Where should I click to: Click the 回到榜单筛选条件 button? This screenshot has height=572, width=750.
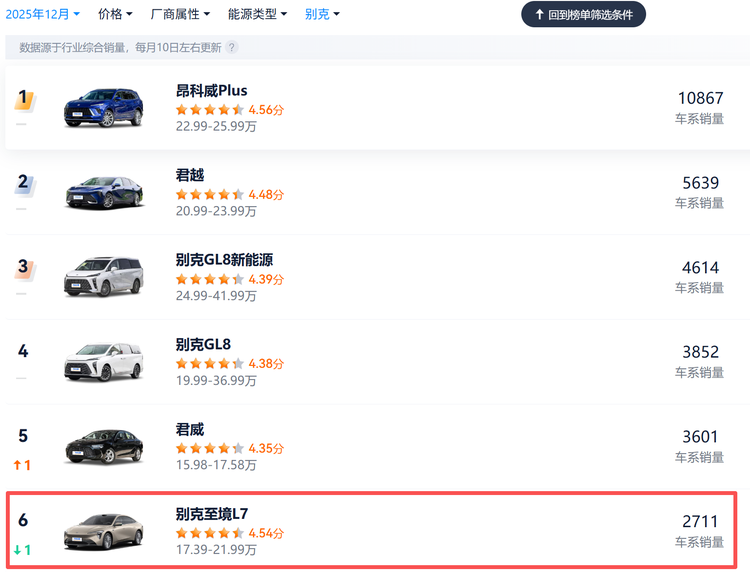pos(584,14)
